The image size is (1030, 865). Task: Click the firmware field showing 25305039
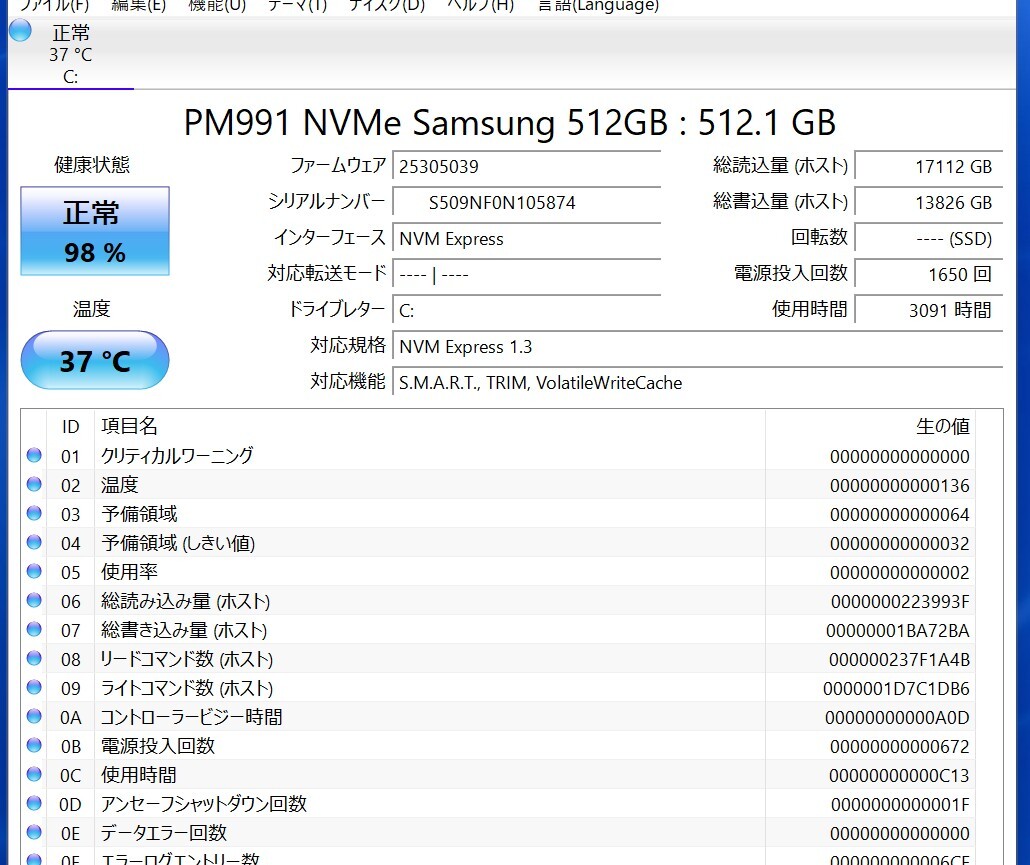click(527, 166)
